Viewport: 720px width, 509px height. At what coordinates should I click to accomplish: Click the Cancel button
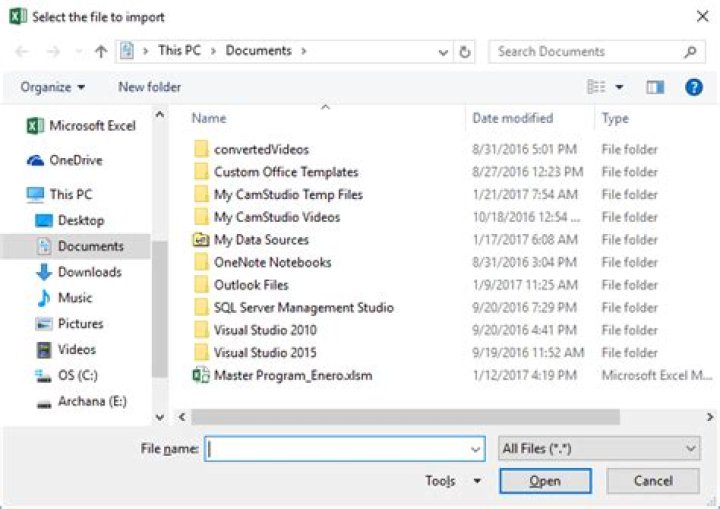[x=653, y=481]
